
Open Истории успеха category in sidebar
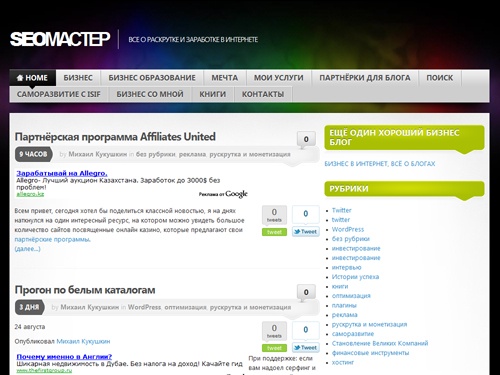pyautogui.click(x=355, y=277)
